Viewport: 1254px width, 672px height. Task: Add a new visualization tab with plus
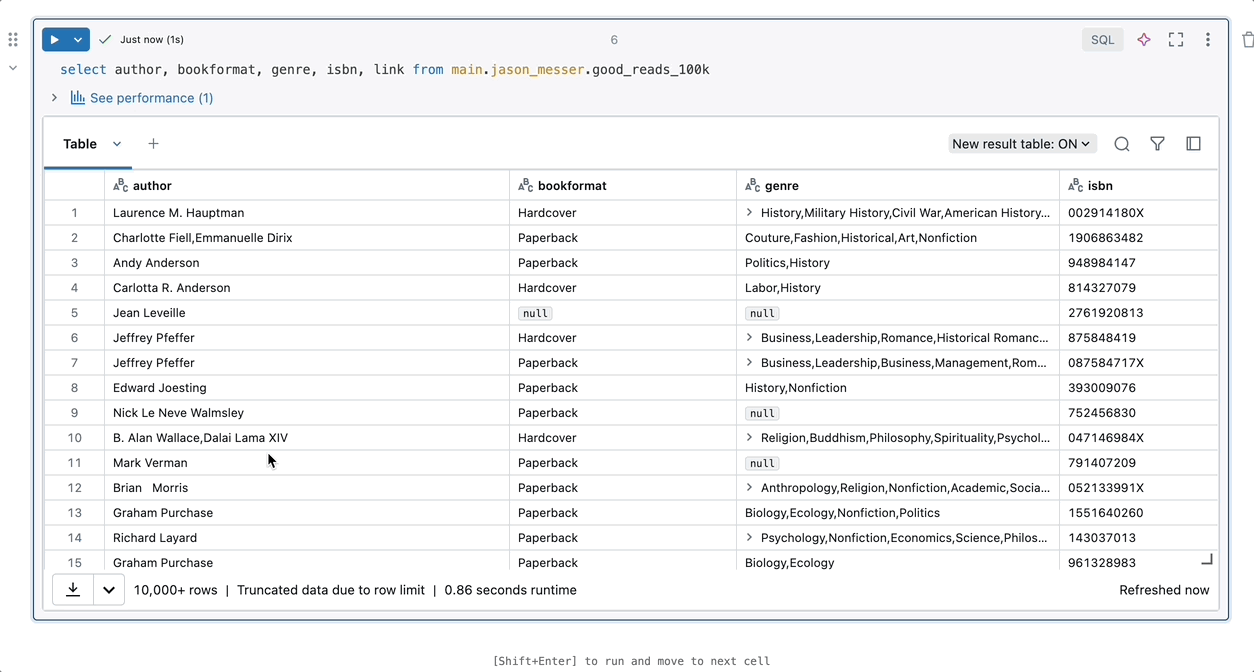click(x=153, y=144)
